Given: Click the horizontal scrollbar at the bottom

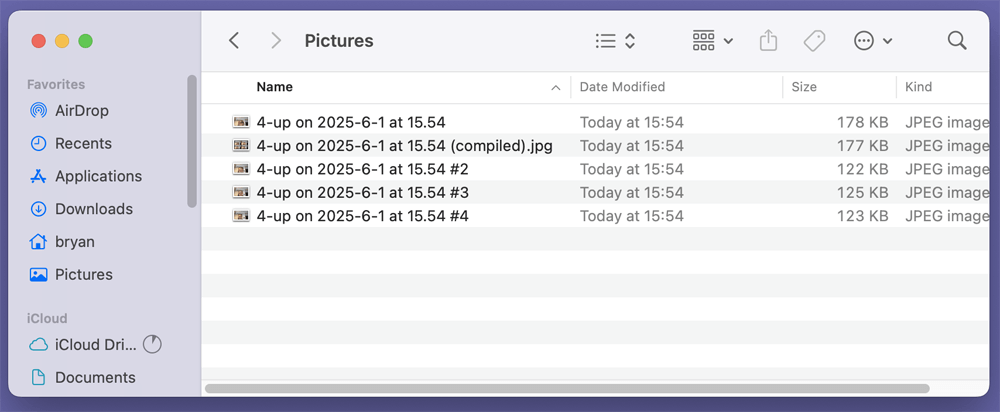Looking at the screenshot, I should [x=567, y=388].
